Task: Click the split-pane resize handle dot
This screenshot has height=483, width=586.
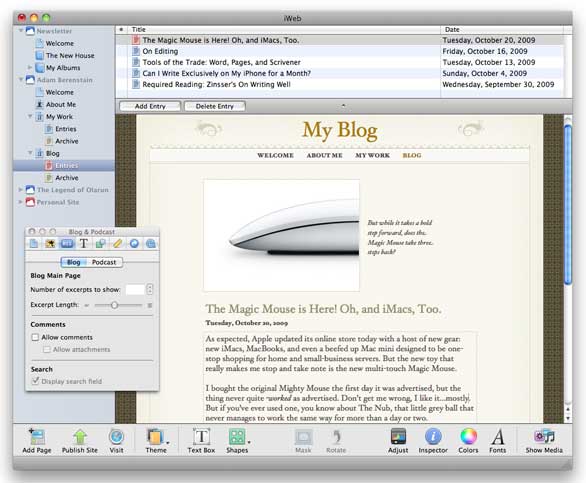Action: [343, 106]
